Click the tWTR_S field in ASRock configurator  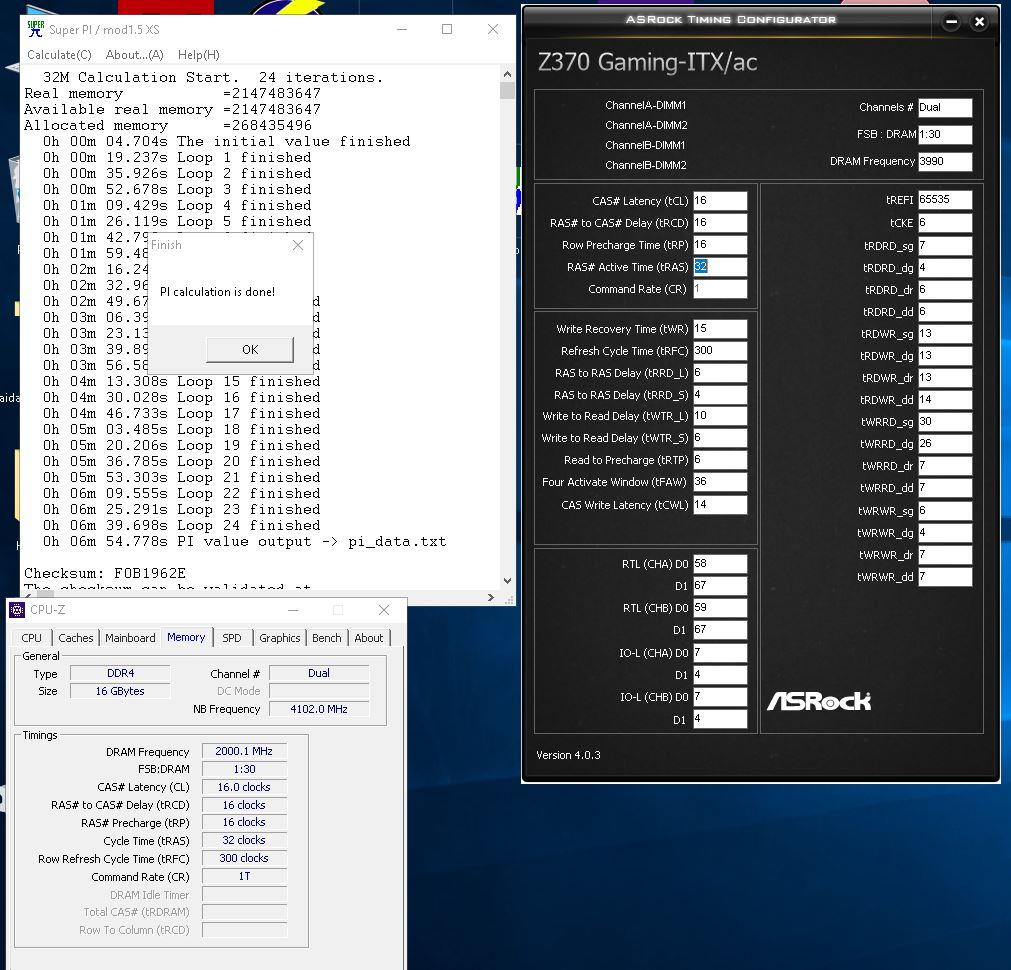720,438
